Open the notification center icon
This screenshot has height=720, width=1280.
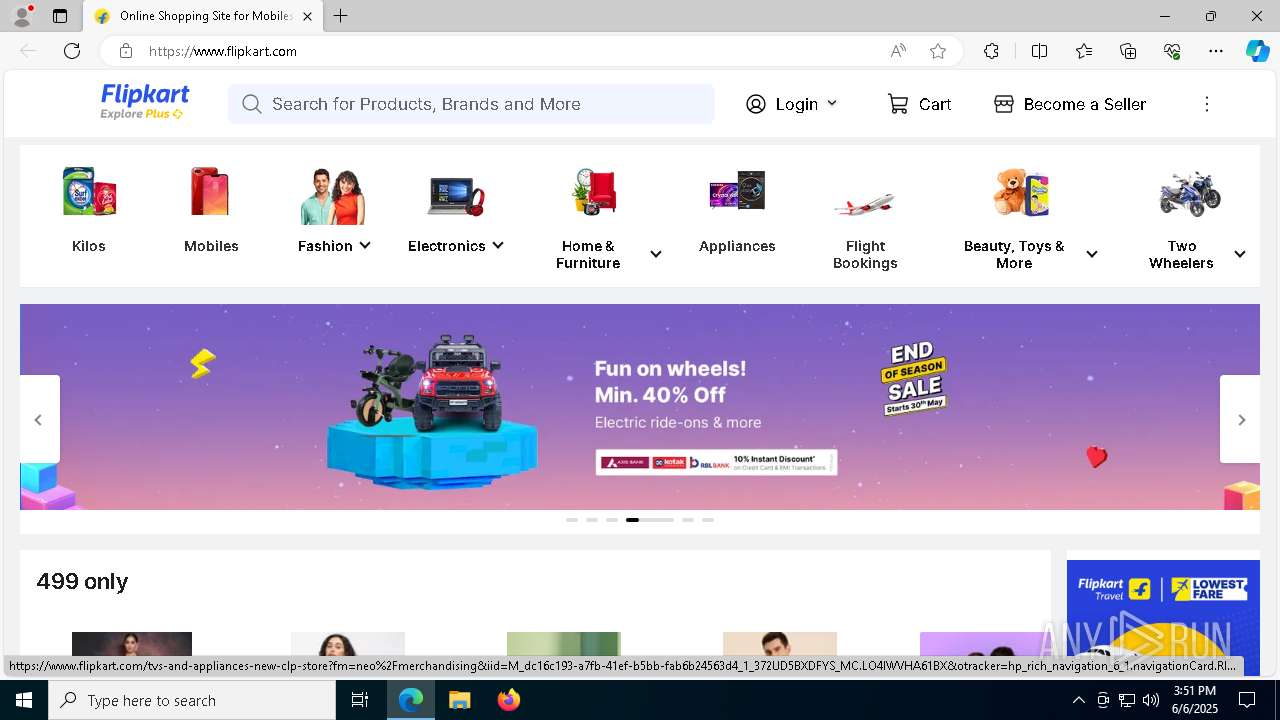[x=1247, y=700]
